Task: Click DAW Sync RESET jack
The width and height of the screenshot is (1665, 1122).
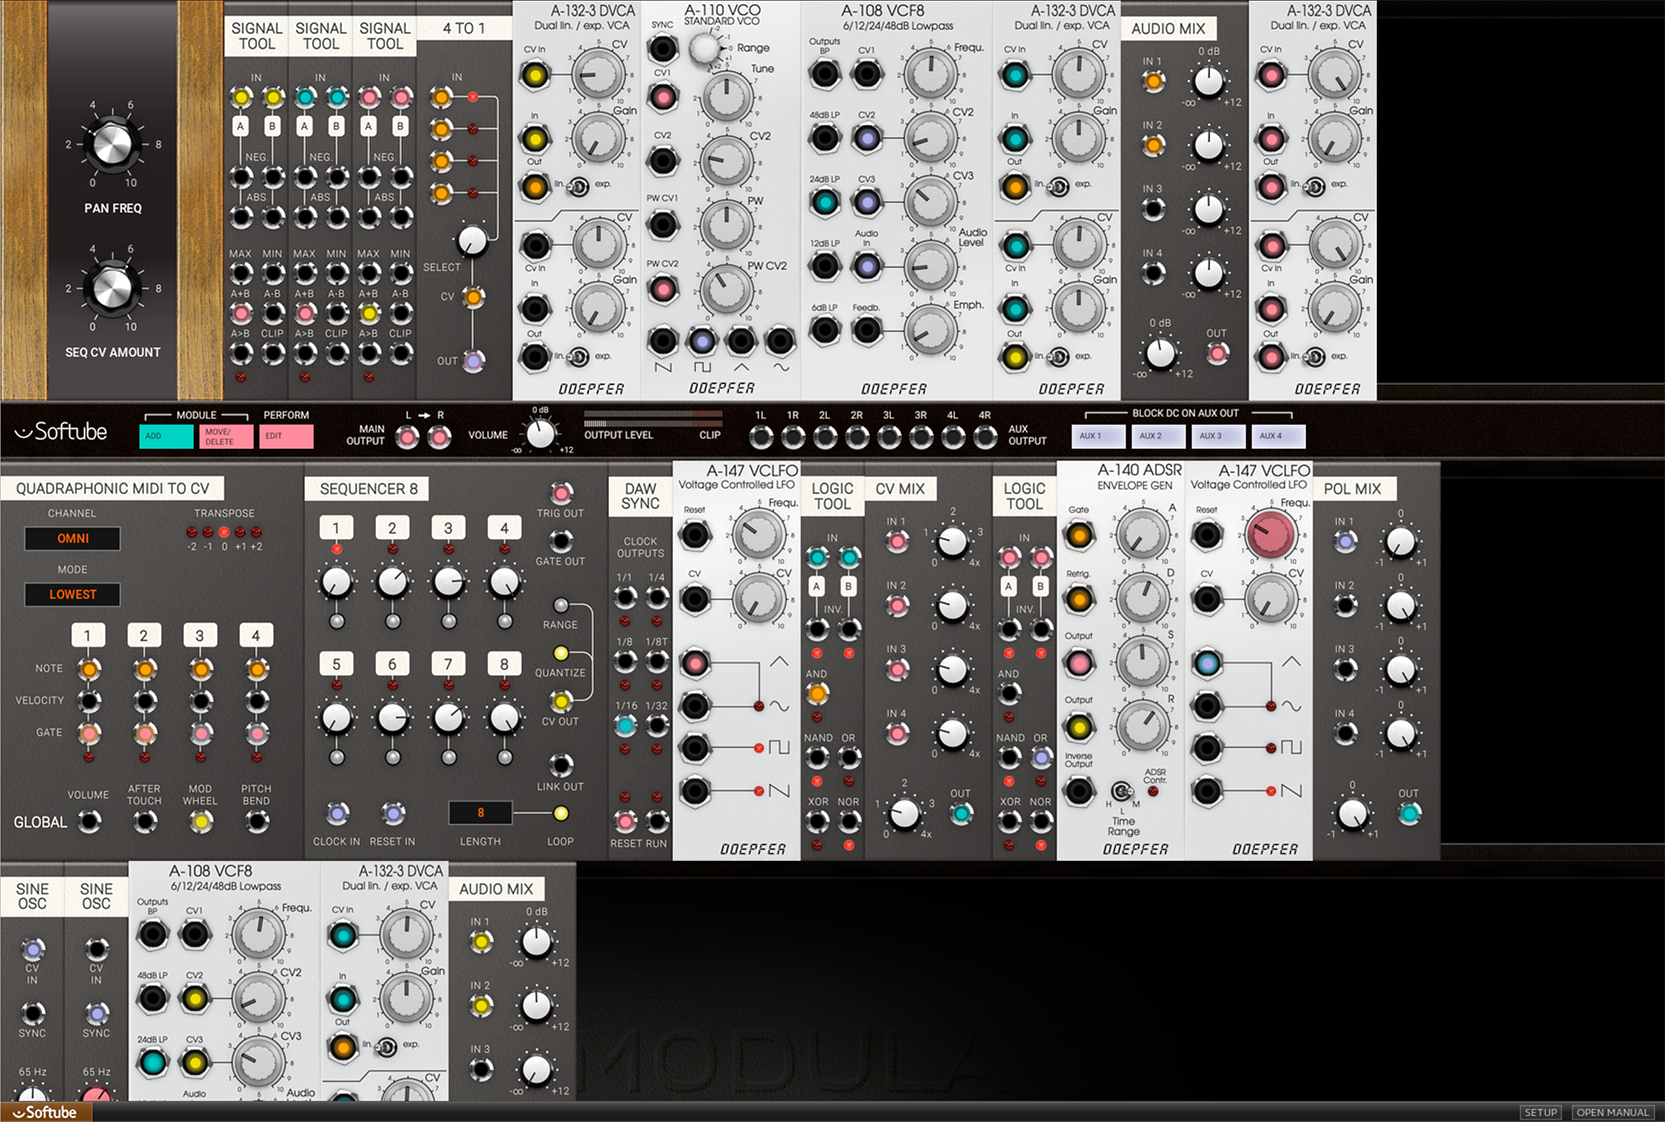Action: tap(625, 822)
